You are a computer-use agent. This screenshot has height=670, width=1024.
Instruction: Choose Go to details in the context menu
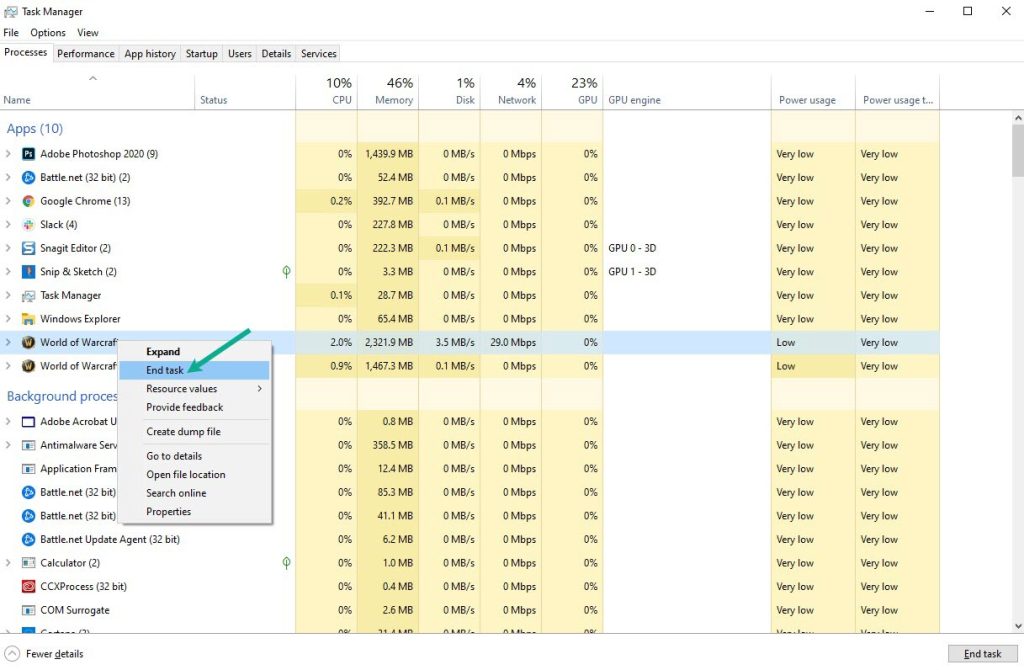click(194, 456)
